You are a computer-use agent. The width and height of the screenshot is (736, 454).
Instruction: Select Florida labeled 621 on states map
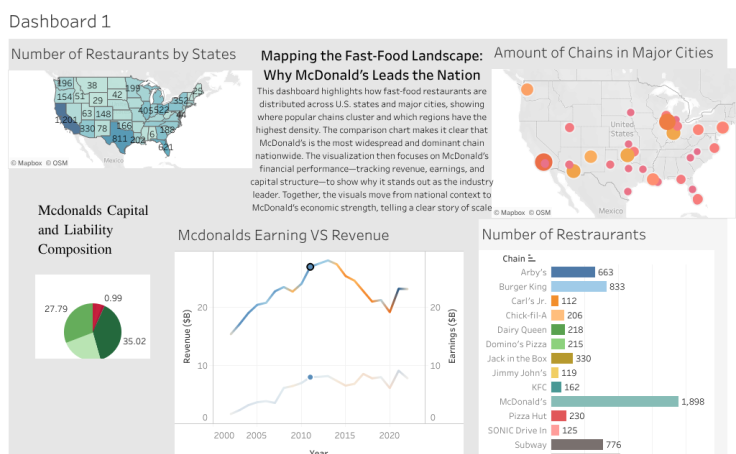164,145
